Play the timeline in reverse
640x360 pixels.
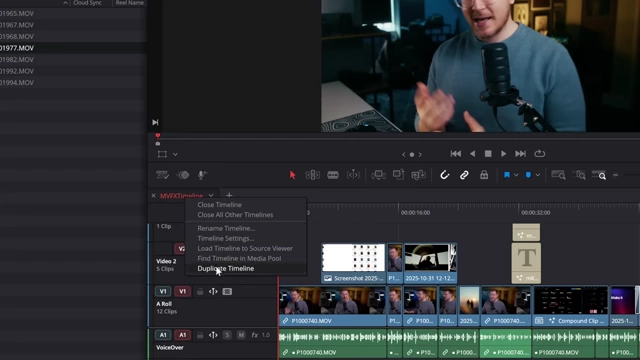coord(473,154)
